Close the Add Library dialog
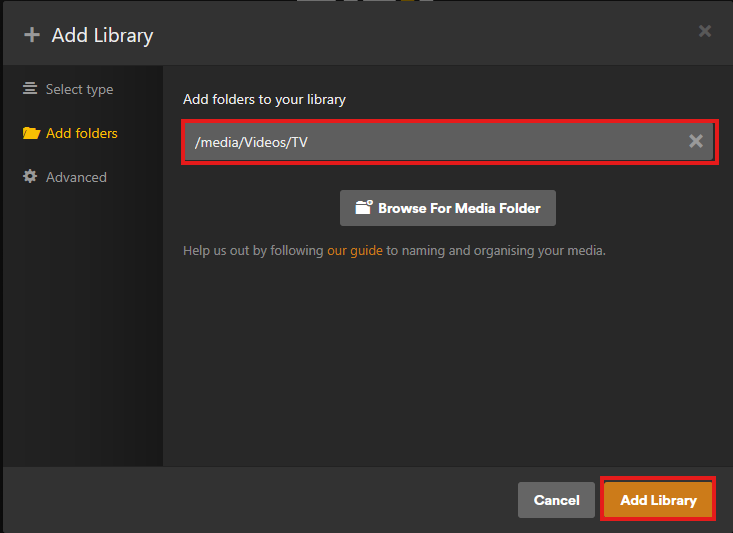This screenshot has height=533, width=733. [x=704, y=31]
